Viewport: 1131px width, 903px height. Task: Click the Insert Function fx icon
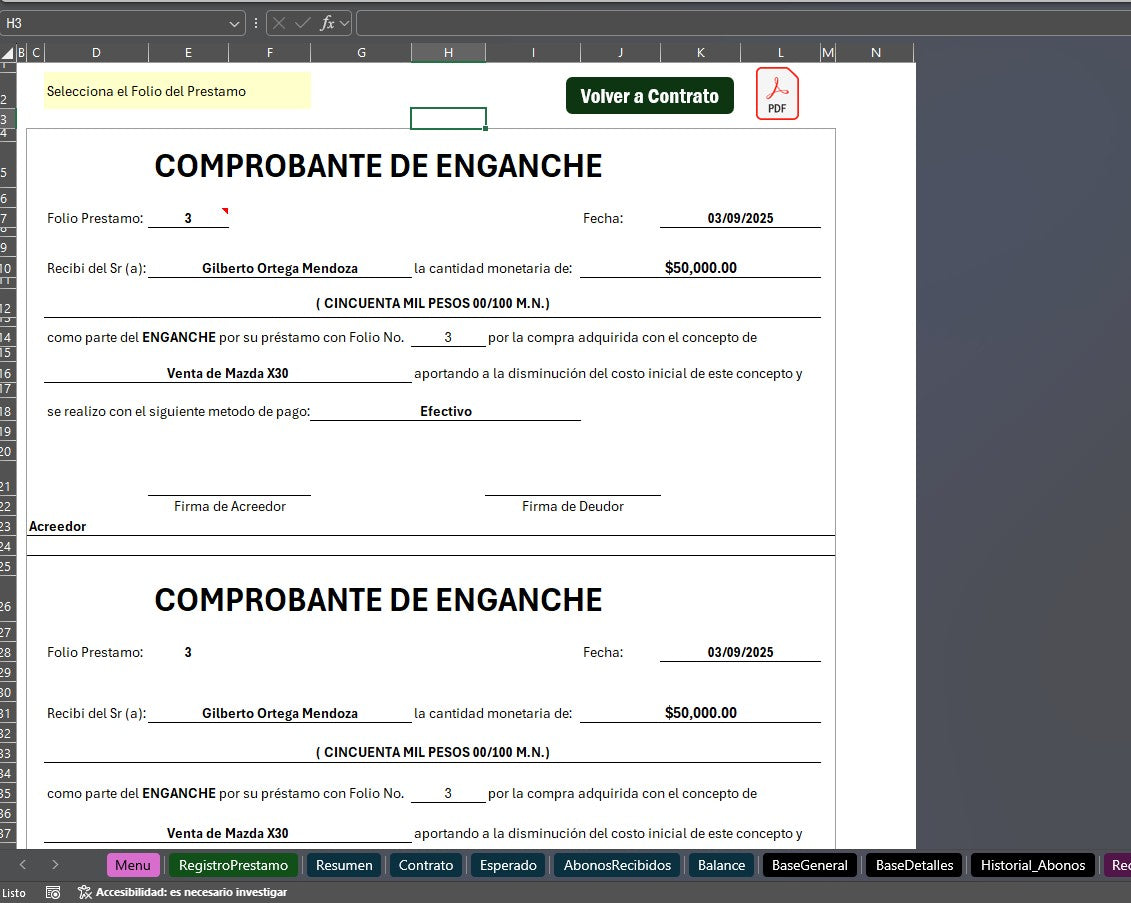328,23
